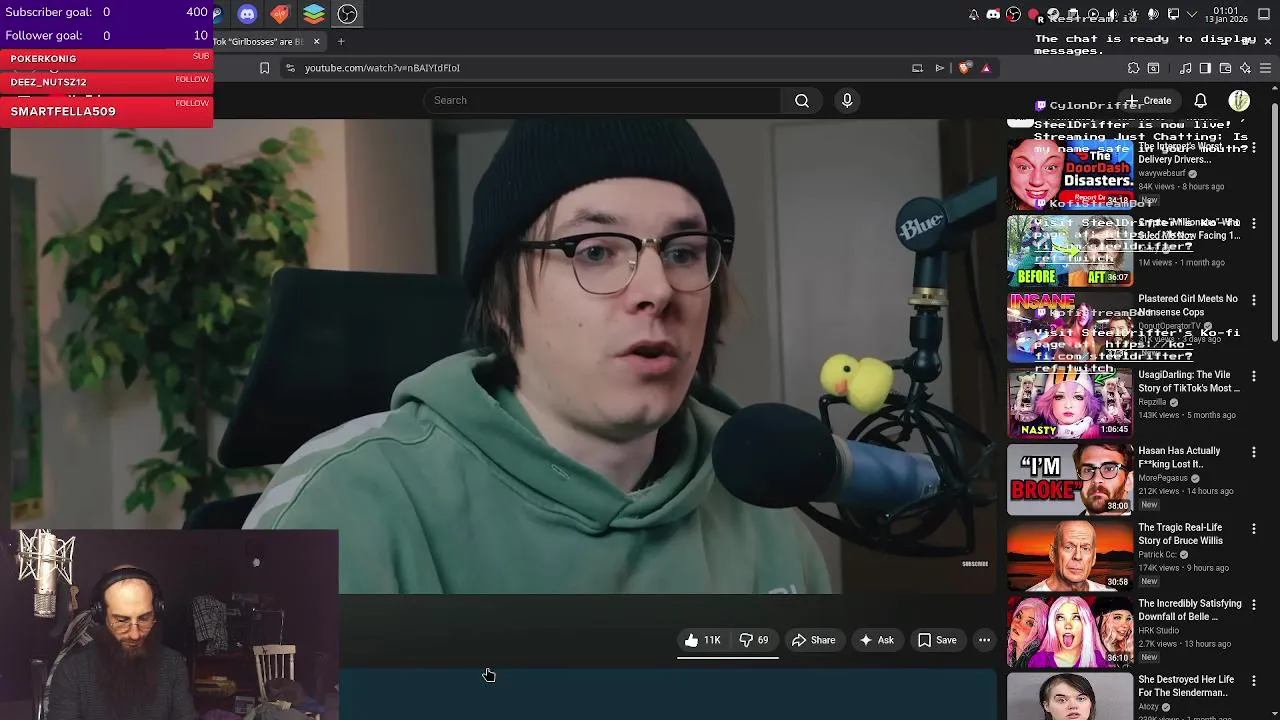Open the orange tag app in taskbar
The width and height of the screenshot is (1280, 720).
(280, 14)
